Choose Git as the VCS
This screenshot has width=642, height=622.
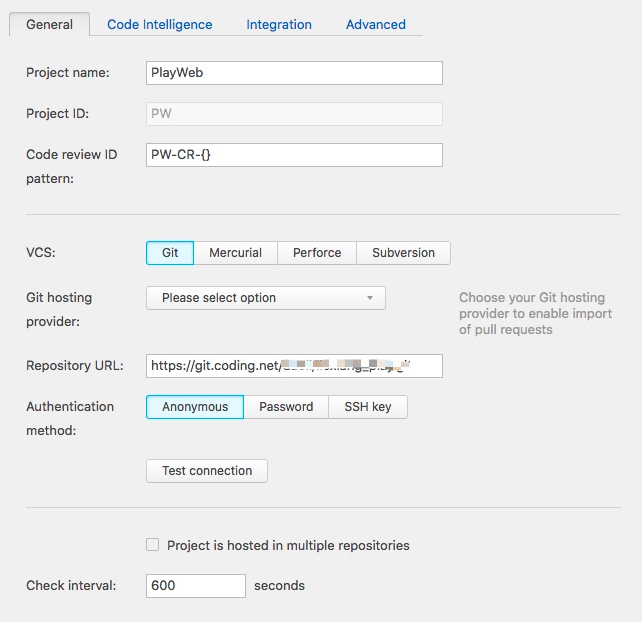click(x=170, y=253)
